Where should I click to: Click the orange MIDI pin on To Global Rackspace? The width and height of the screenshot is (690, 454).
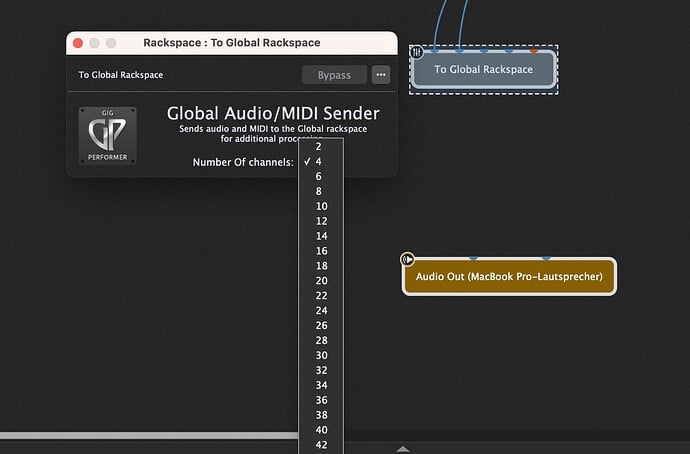pyautogui.click(x=534, y=49)
